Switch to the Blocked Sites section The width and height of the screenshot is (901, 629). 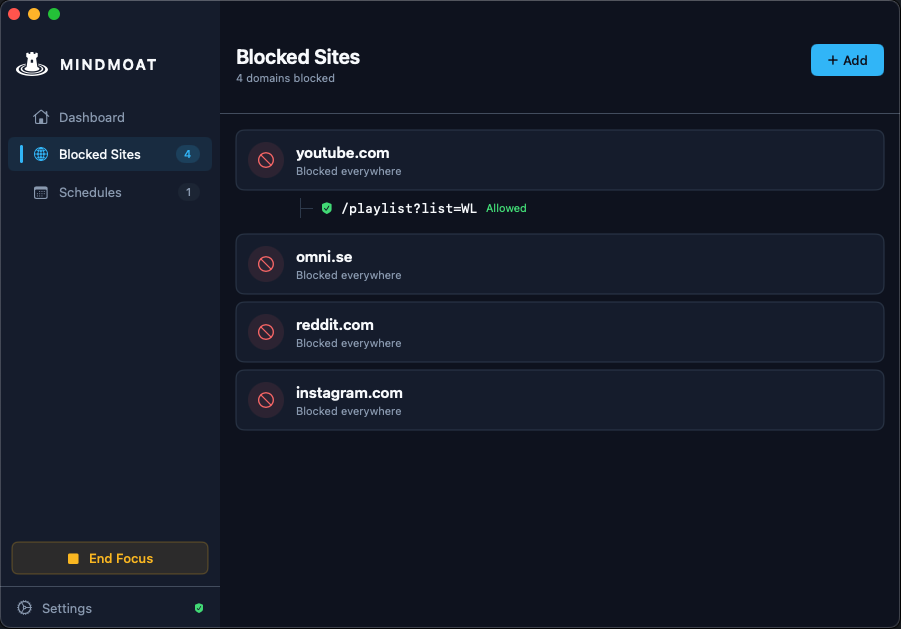pyautogui.click(x=97, y=154)
